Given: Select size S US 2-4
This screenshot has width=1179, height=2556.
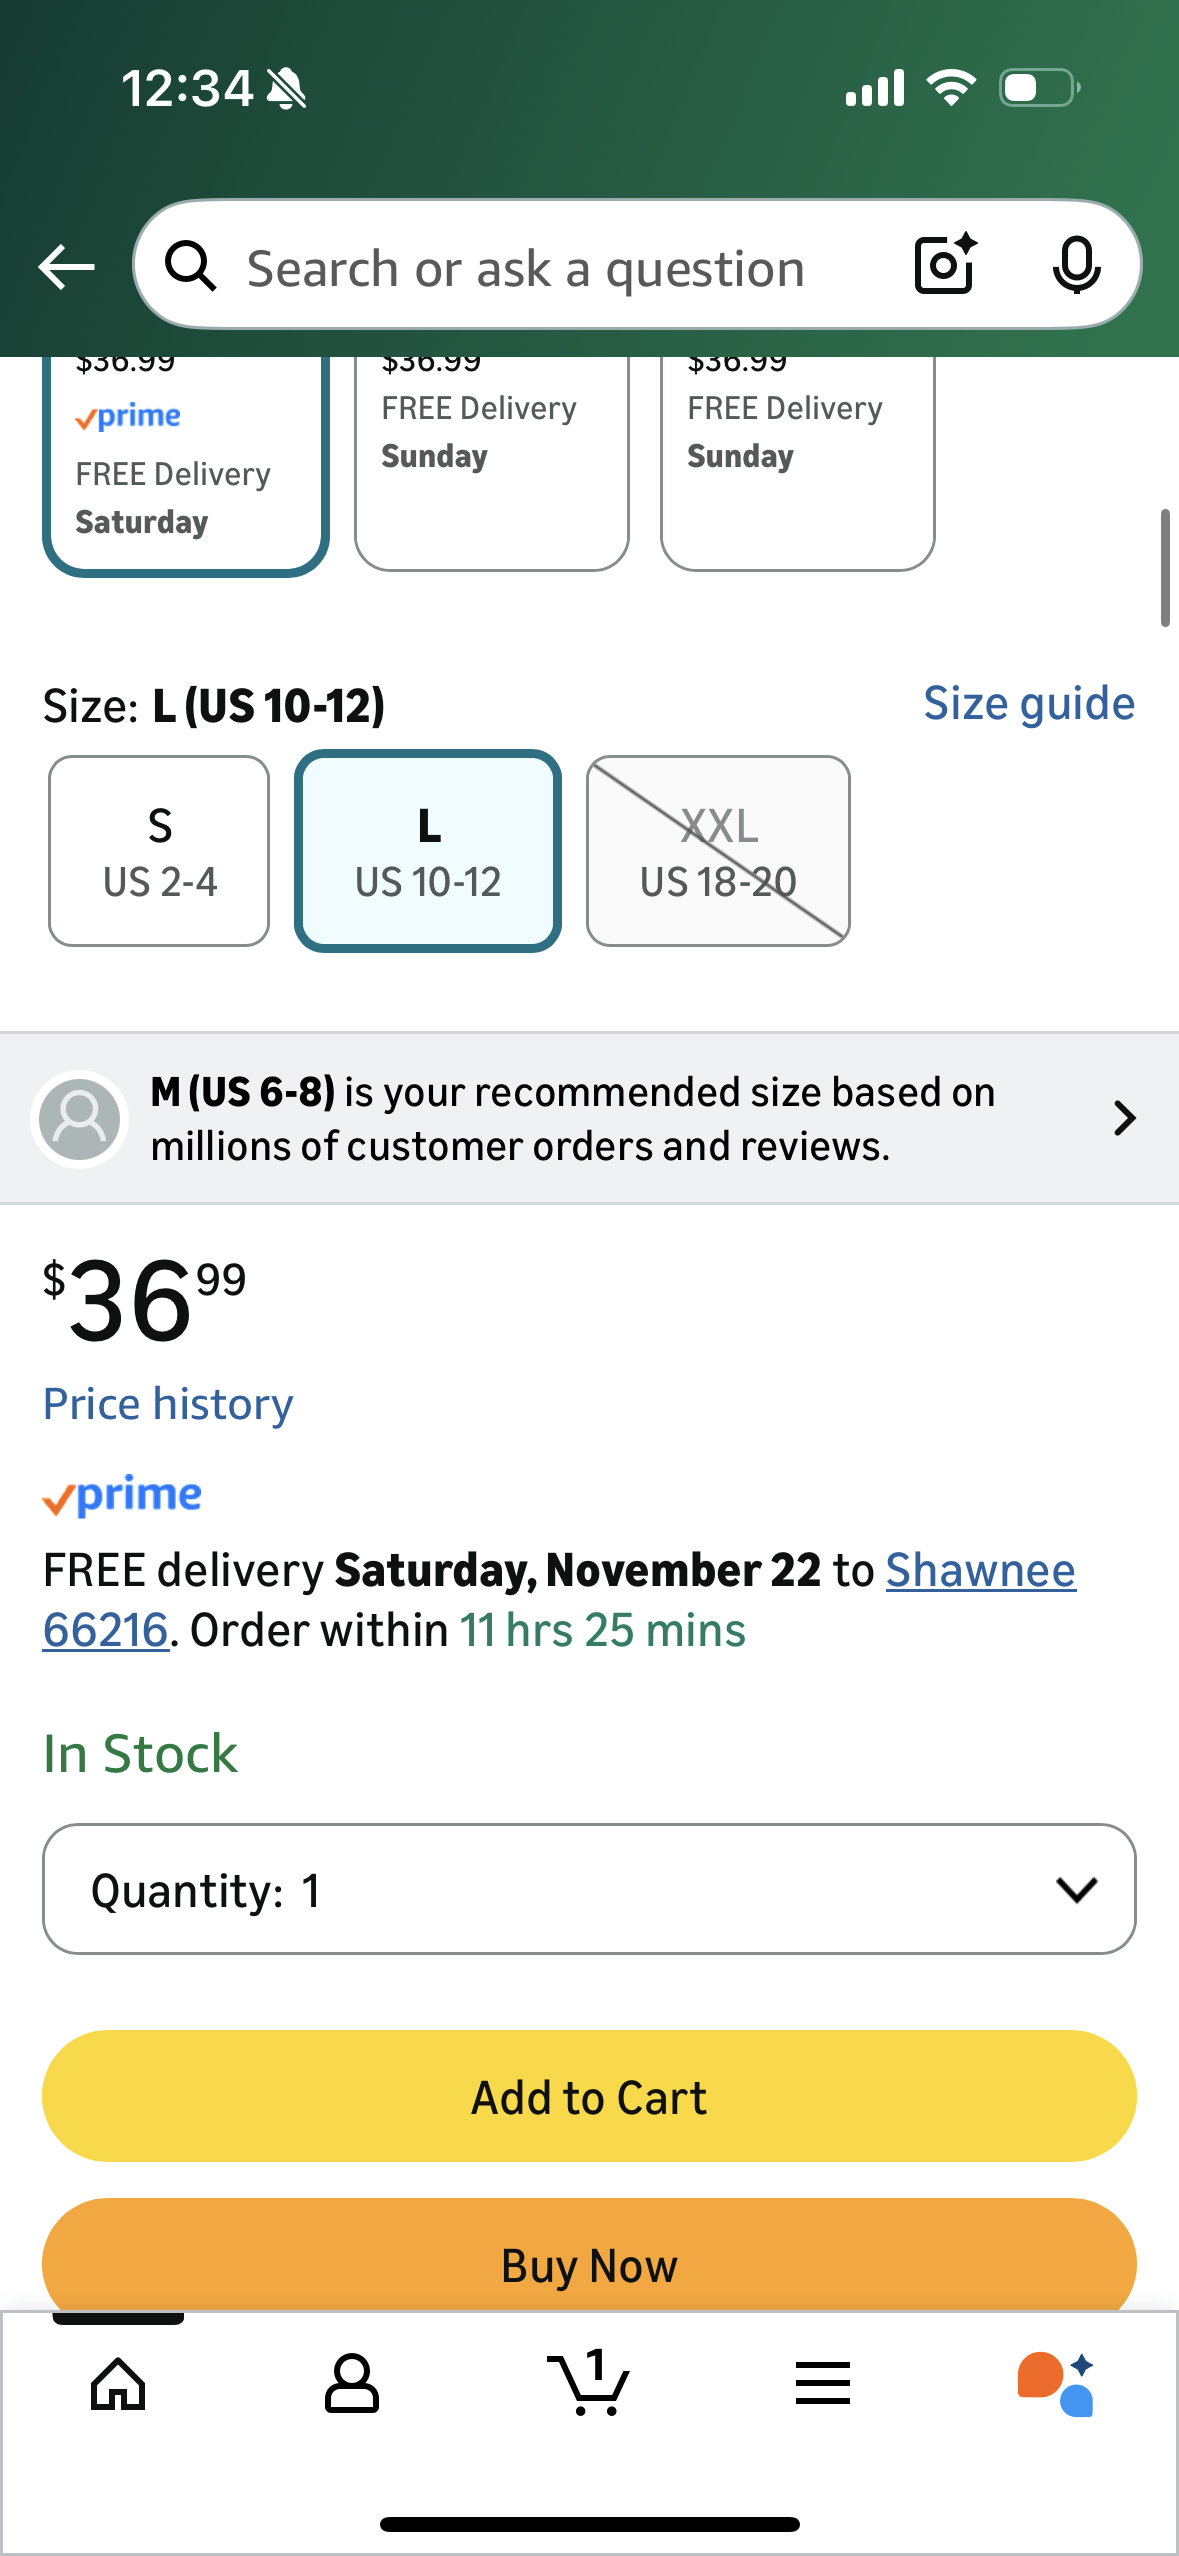Looking at the screenshot, I should 159,851.
